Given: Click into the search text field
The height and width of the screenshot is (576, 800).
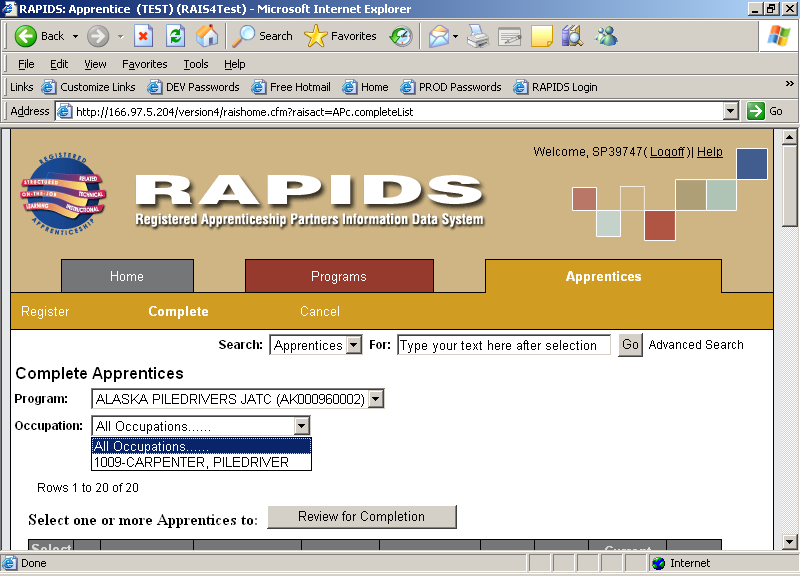Looking at the screenshot, I should click(x=504, y=345).
